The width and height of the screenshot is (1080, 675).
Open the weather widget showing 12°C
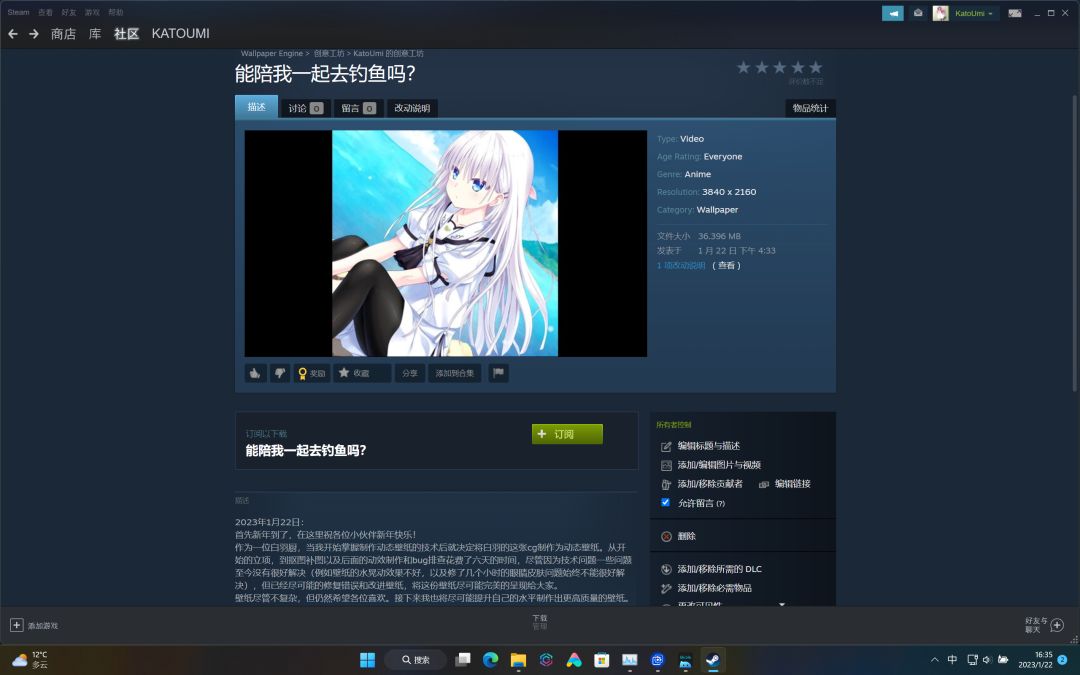click(x=30, y=660)
